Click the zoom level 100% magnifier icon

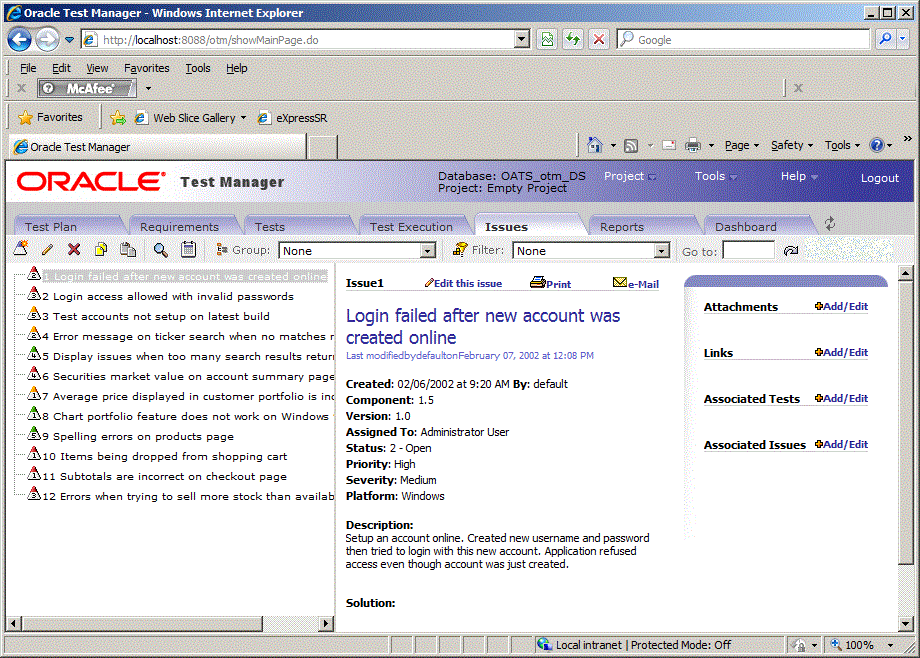click(836, 644)
